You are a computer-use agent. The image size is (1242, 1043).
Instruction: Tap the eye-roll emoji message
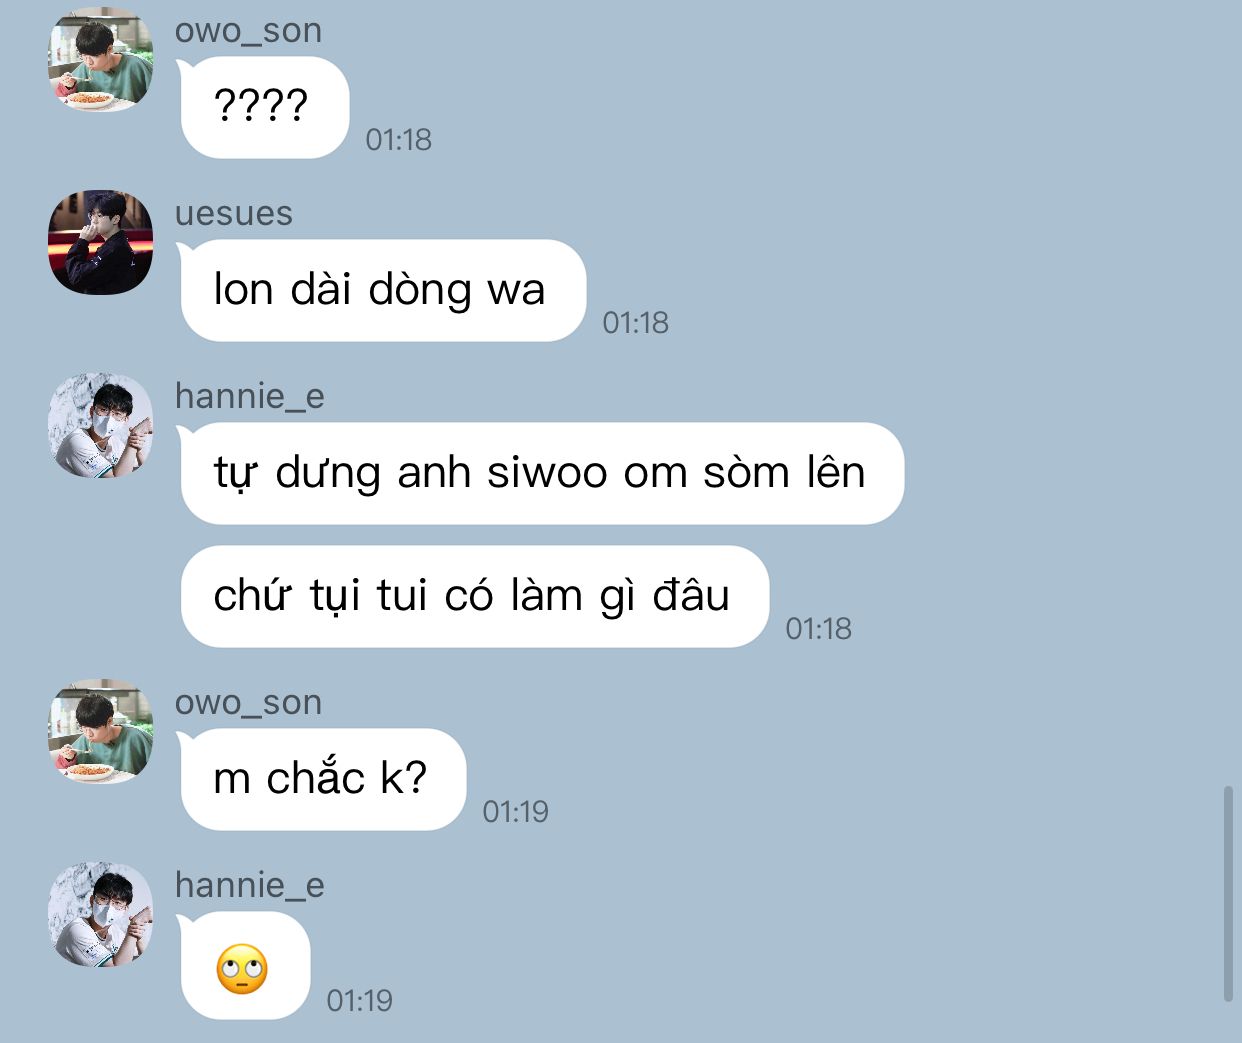tap(244, 966)
